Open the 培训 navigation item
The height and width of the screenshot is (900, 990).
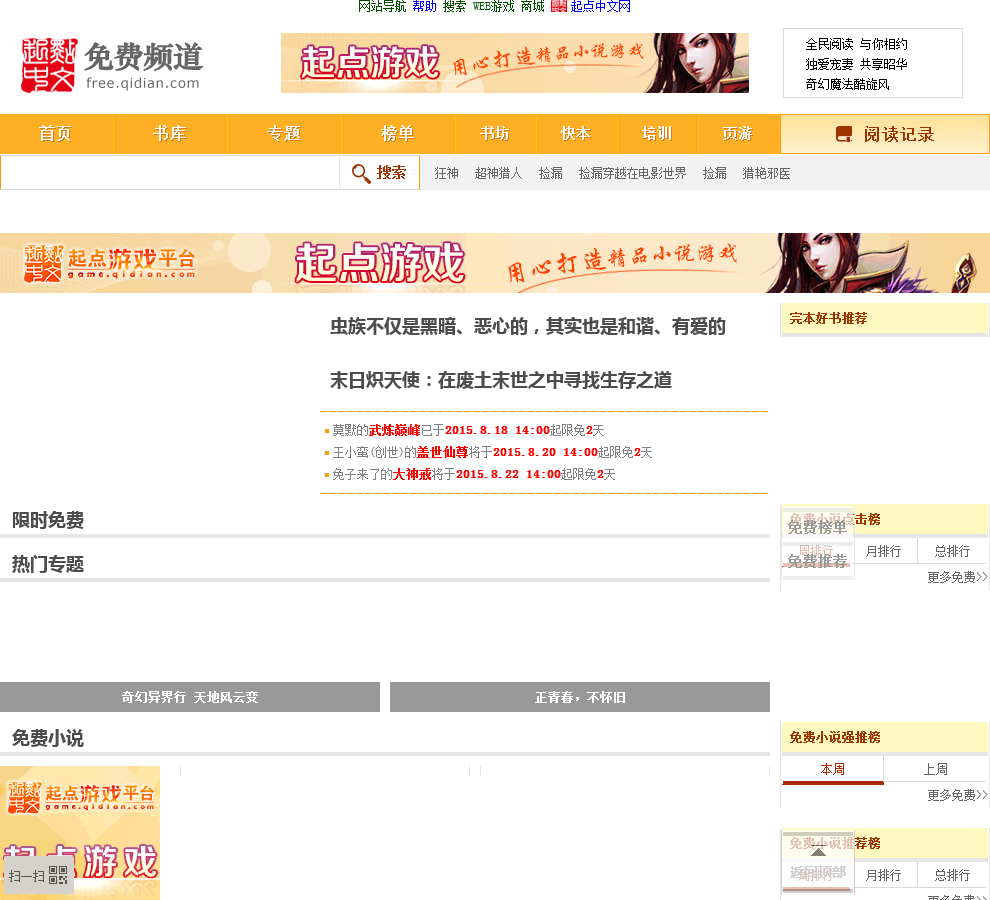point(657,134)
